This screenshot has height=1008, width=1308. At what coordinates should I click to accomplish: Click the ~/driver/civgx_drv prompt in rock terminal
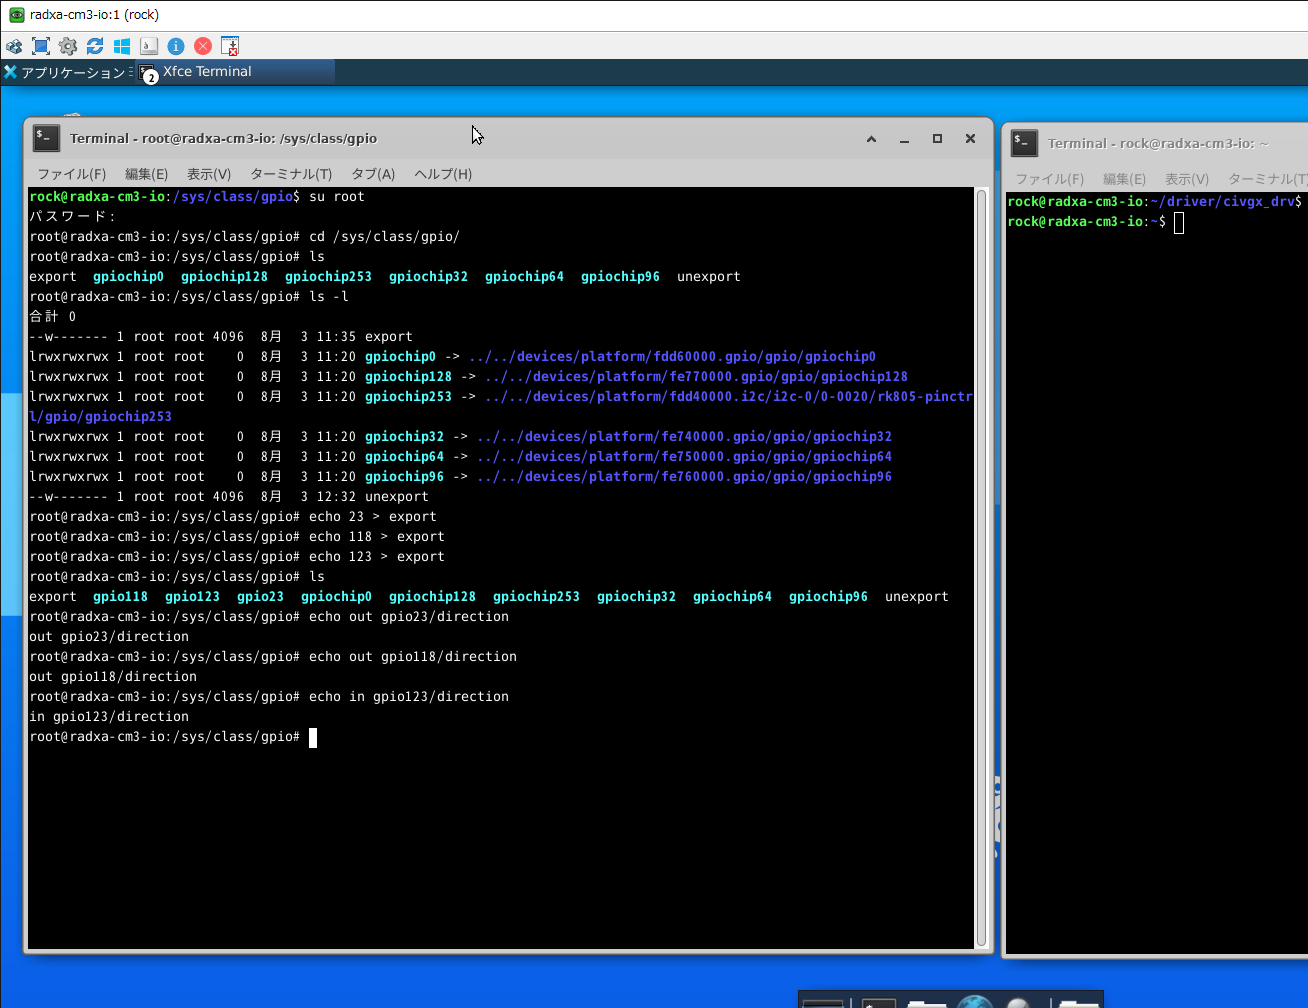click(x=1155, y=202)
